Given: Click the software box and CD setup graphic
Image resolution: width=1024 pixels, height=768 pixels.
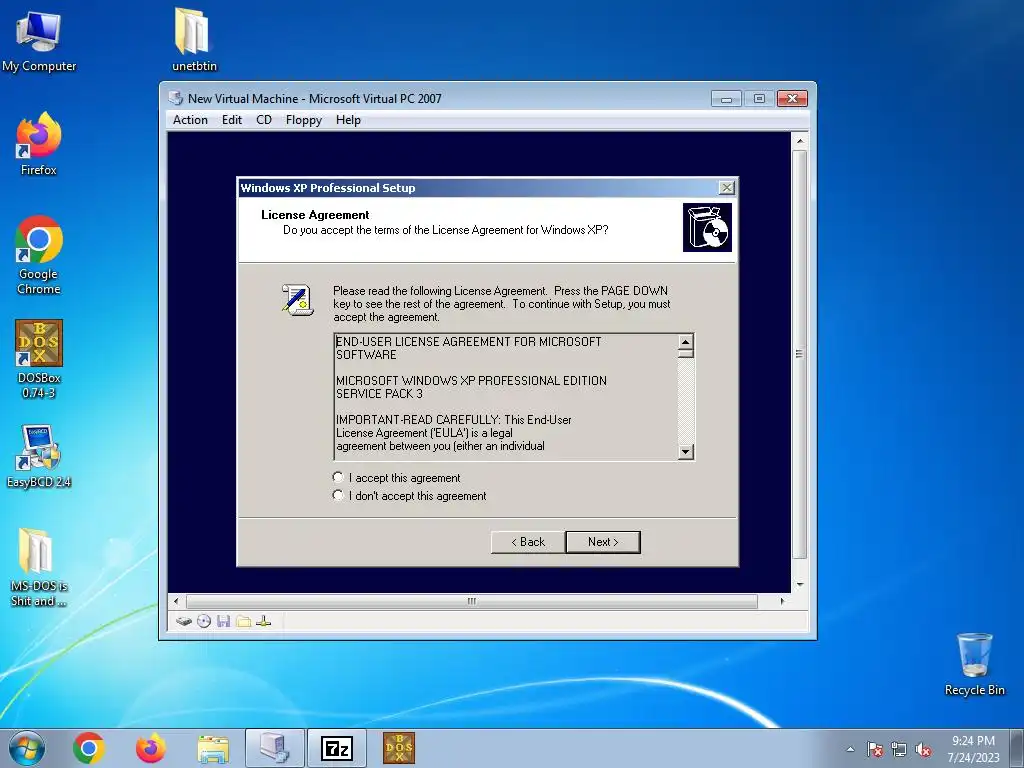Looking at the screenshot, I should click(x=707, y=227).
